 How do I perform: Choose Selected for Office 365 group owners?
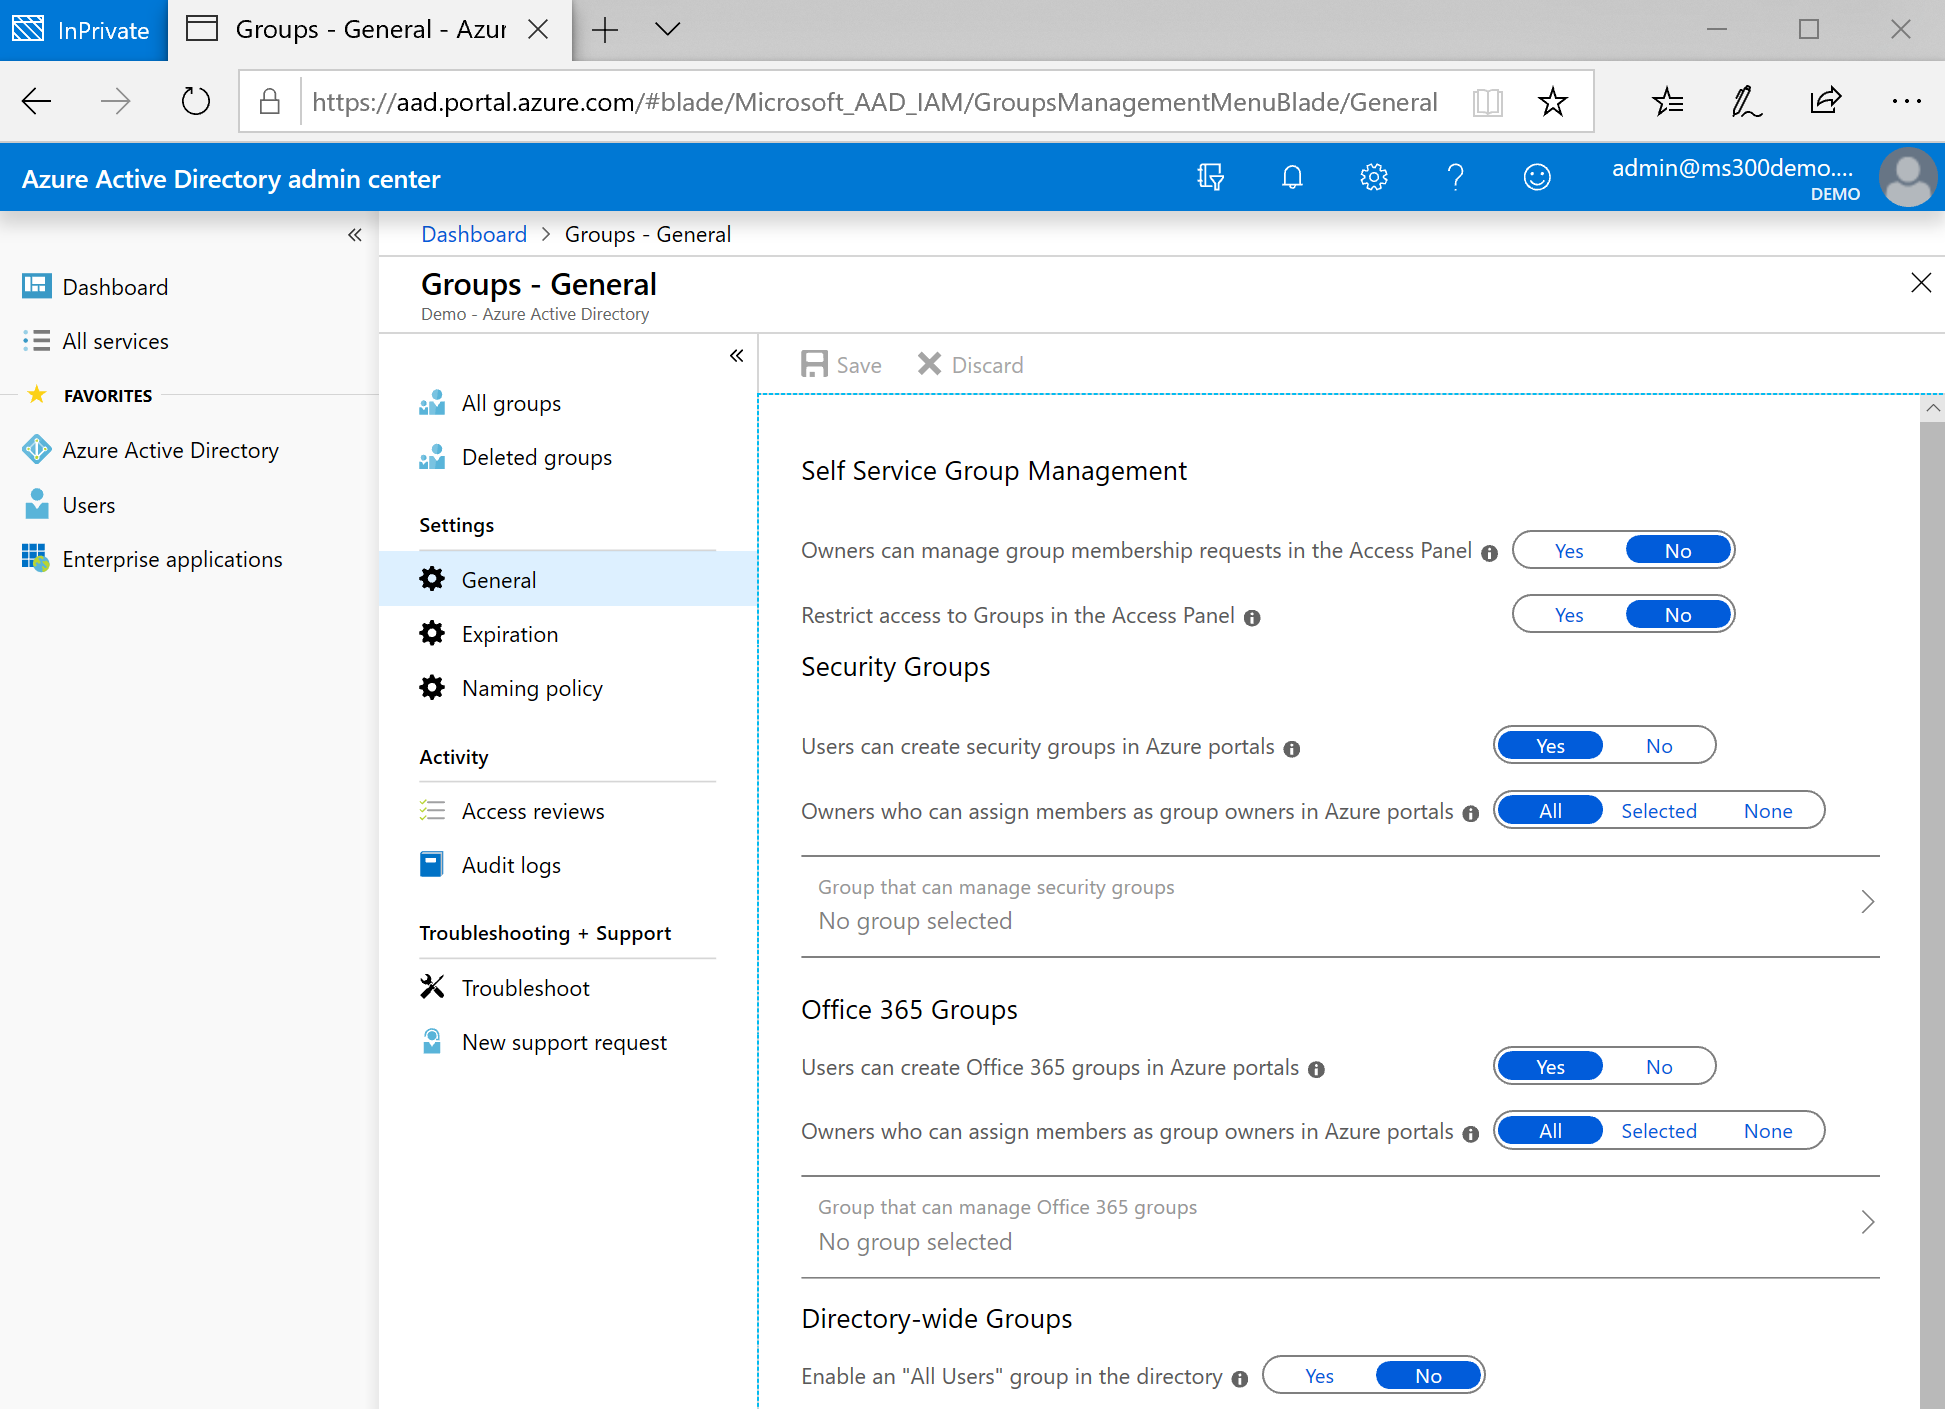[1659, 1130]
